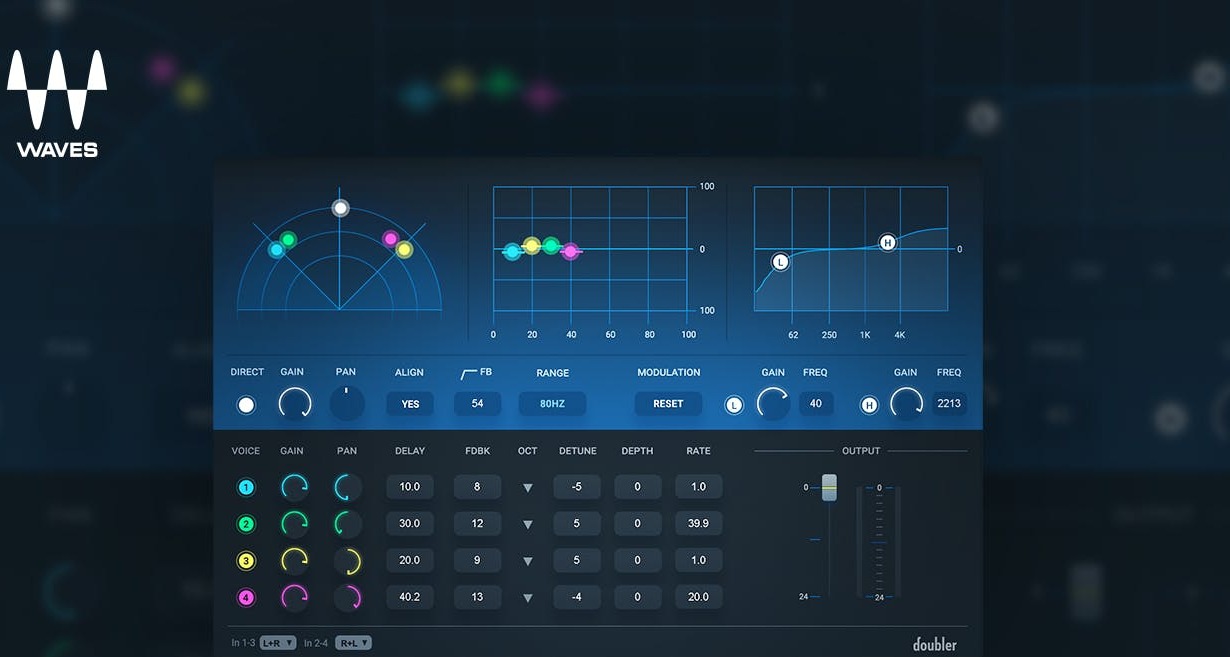
Task: Click the yellow voice dot on pan display
Action: point(404,249)
